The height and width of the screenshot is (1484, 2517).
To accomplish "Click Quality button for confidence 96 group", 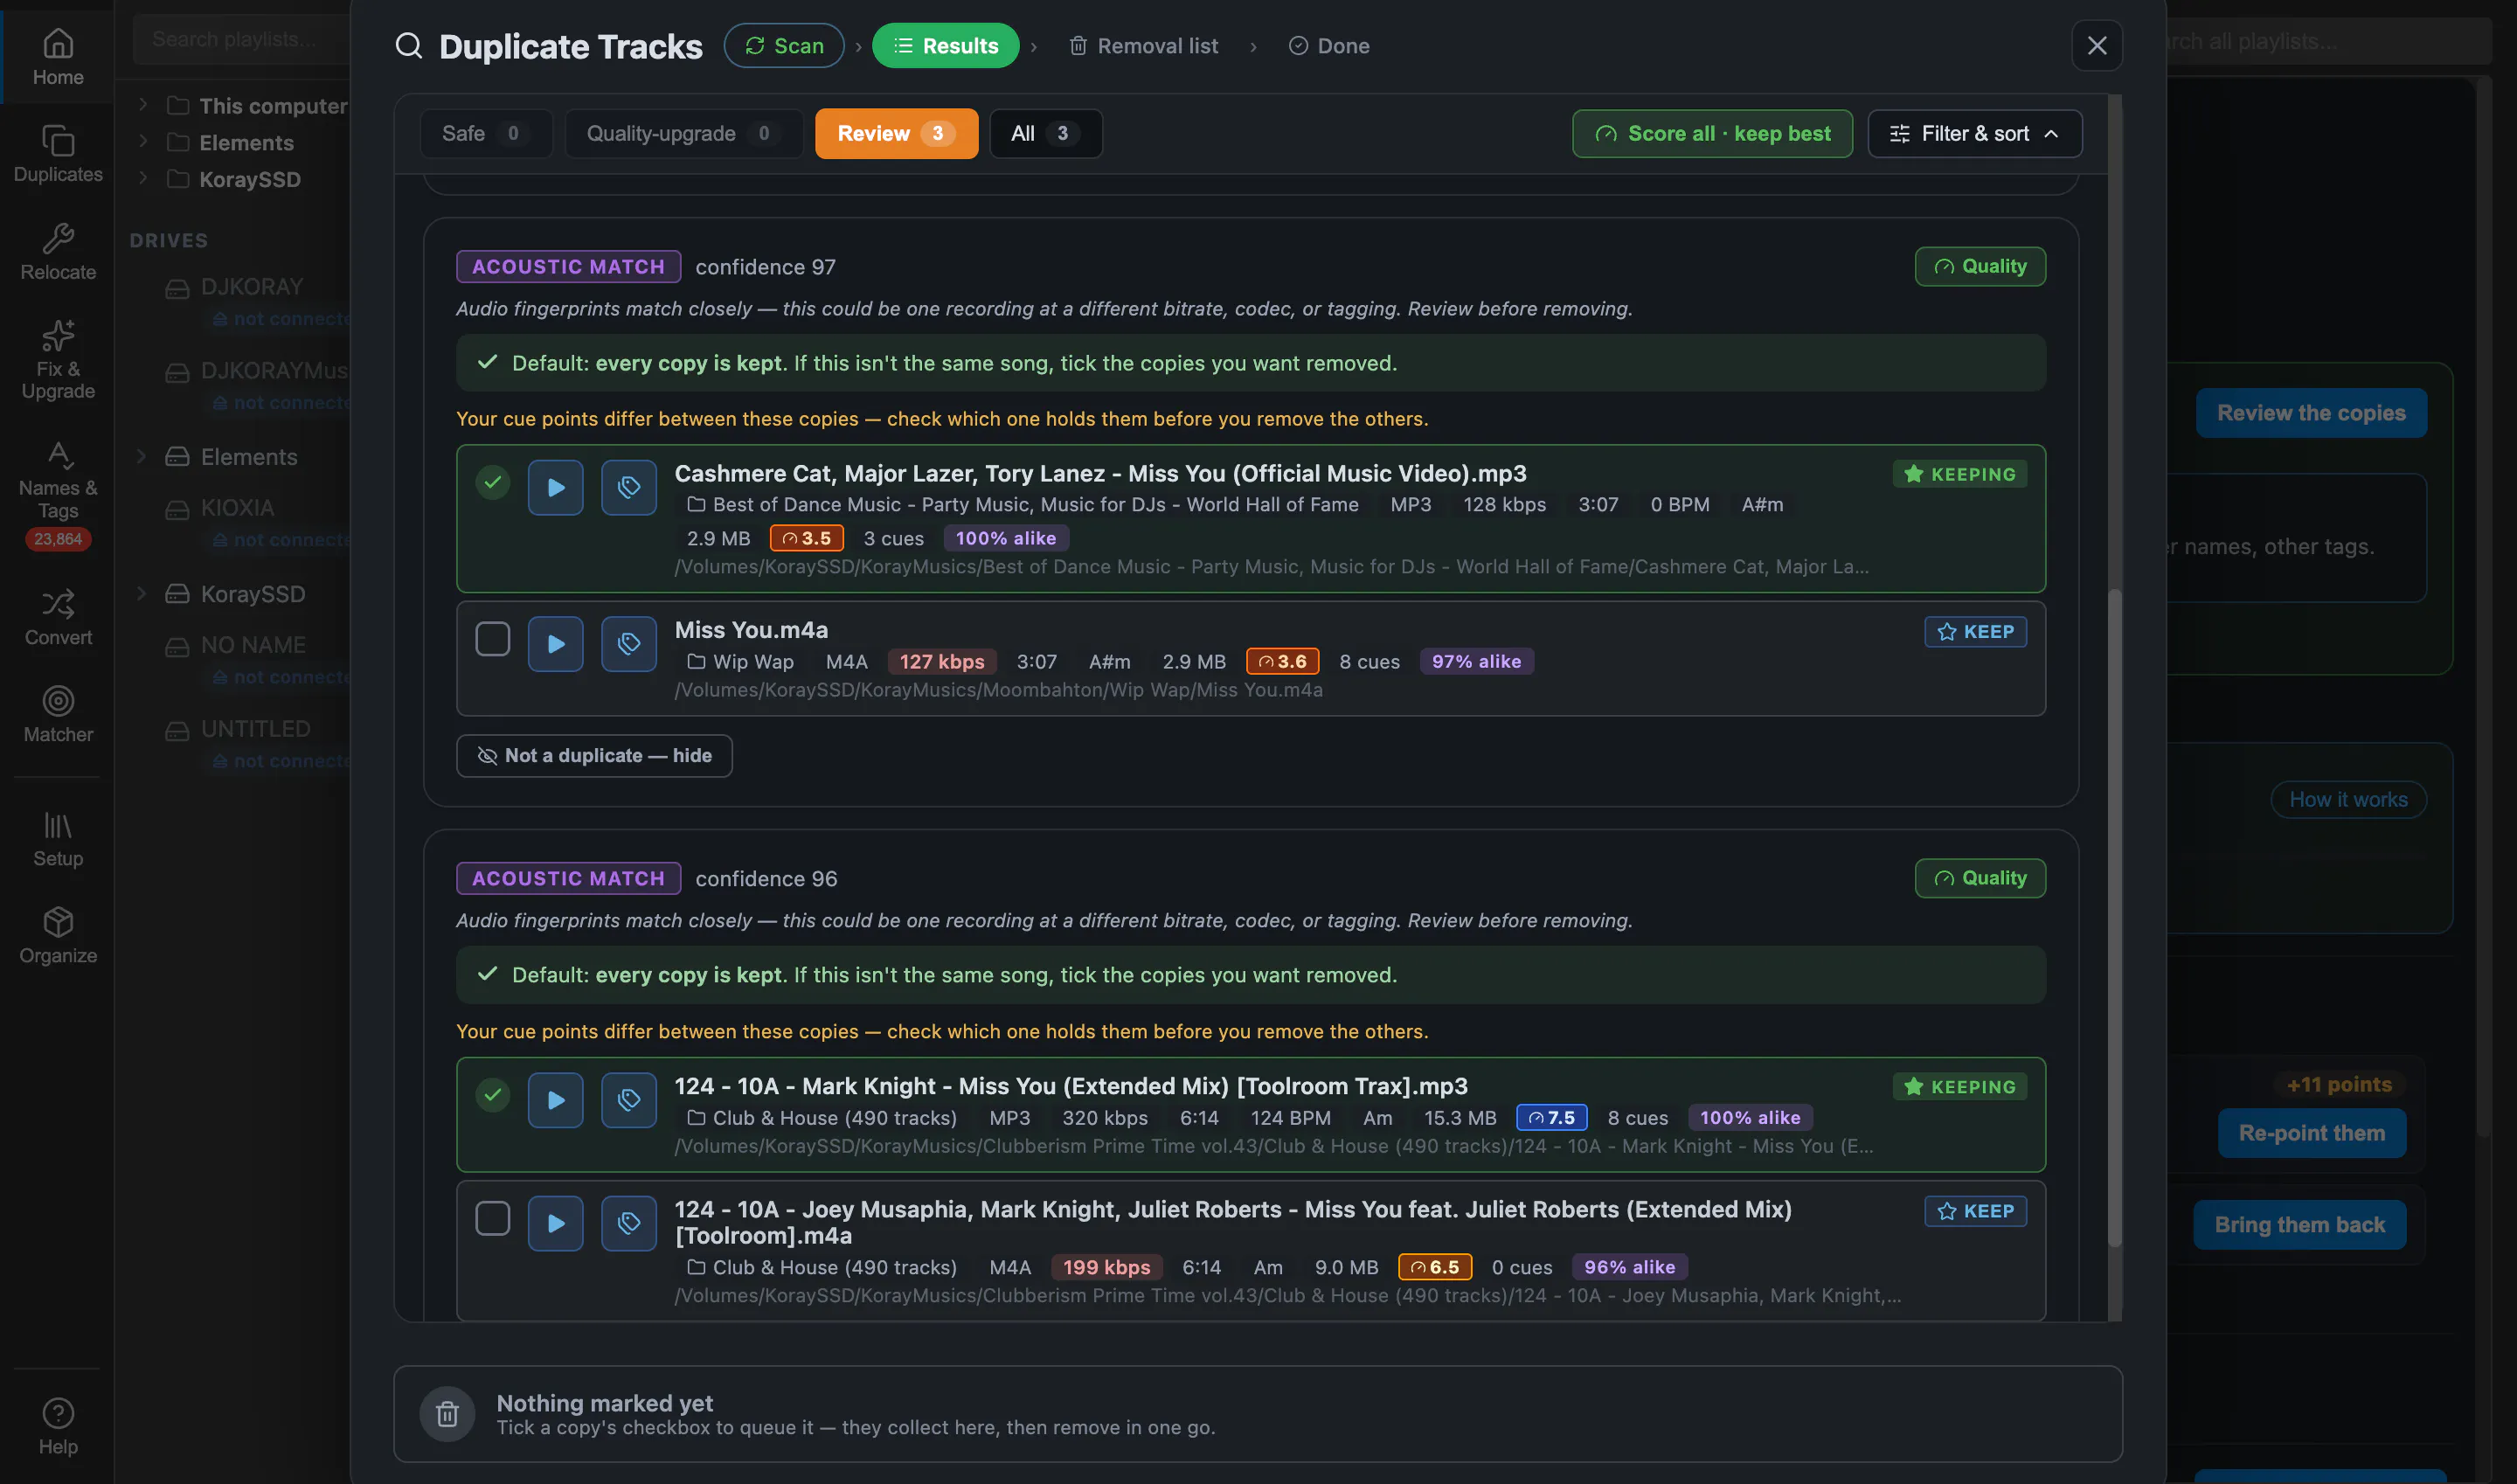I will pyautogui.click(x=1979, y=878).
